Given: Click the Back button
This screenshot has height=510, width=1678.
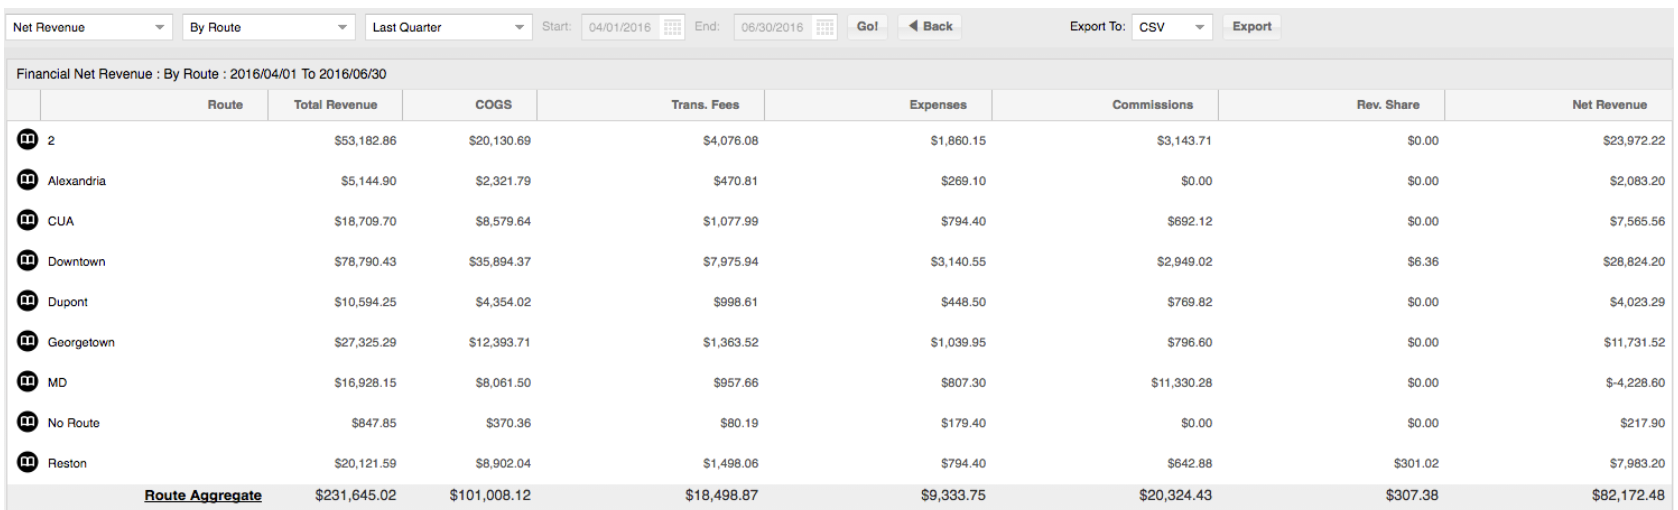Looking at the screenshot, I should pyautogui.click(x=929, y=27).
